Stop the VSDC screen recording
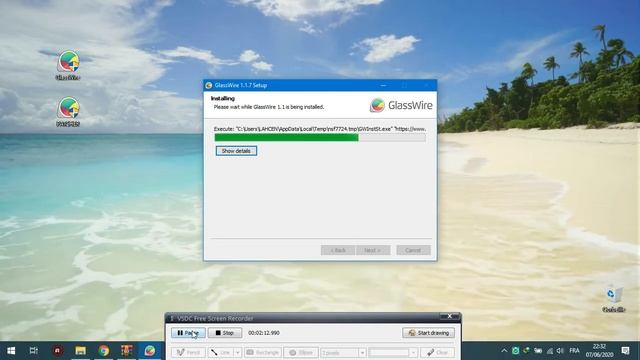 pos(225,333)
